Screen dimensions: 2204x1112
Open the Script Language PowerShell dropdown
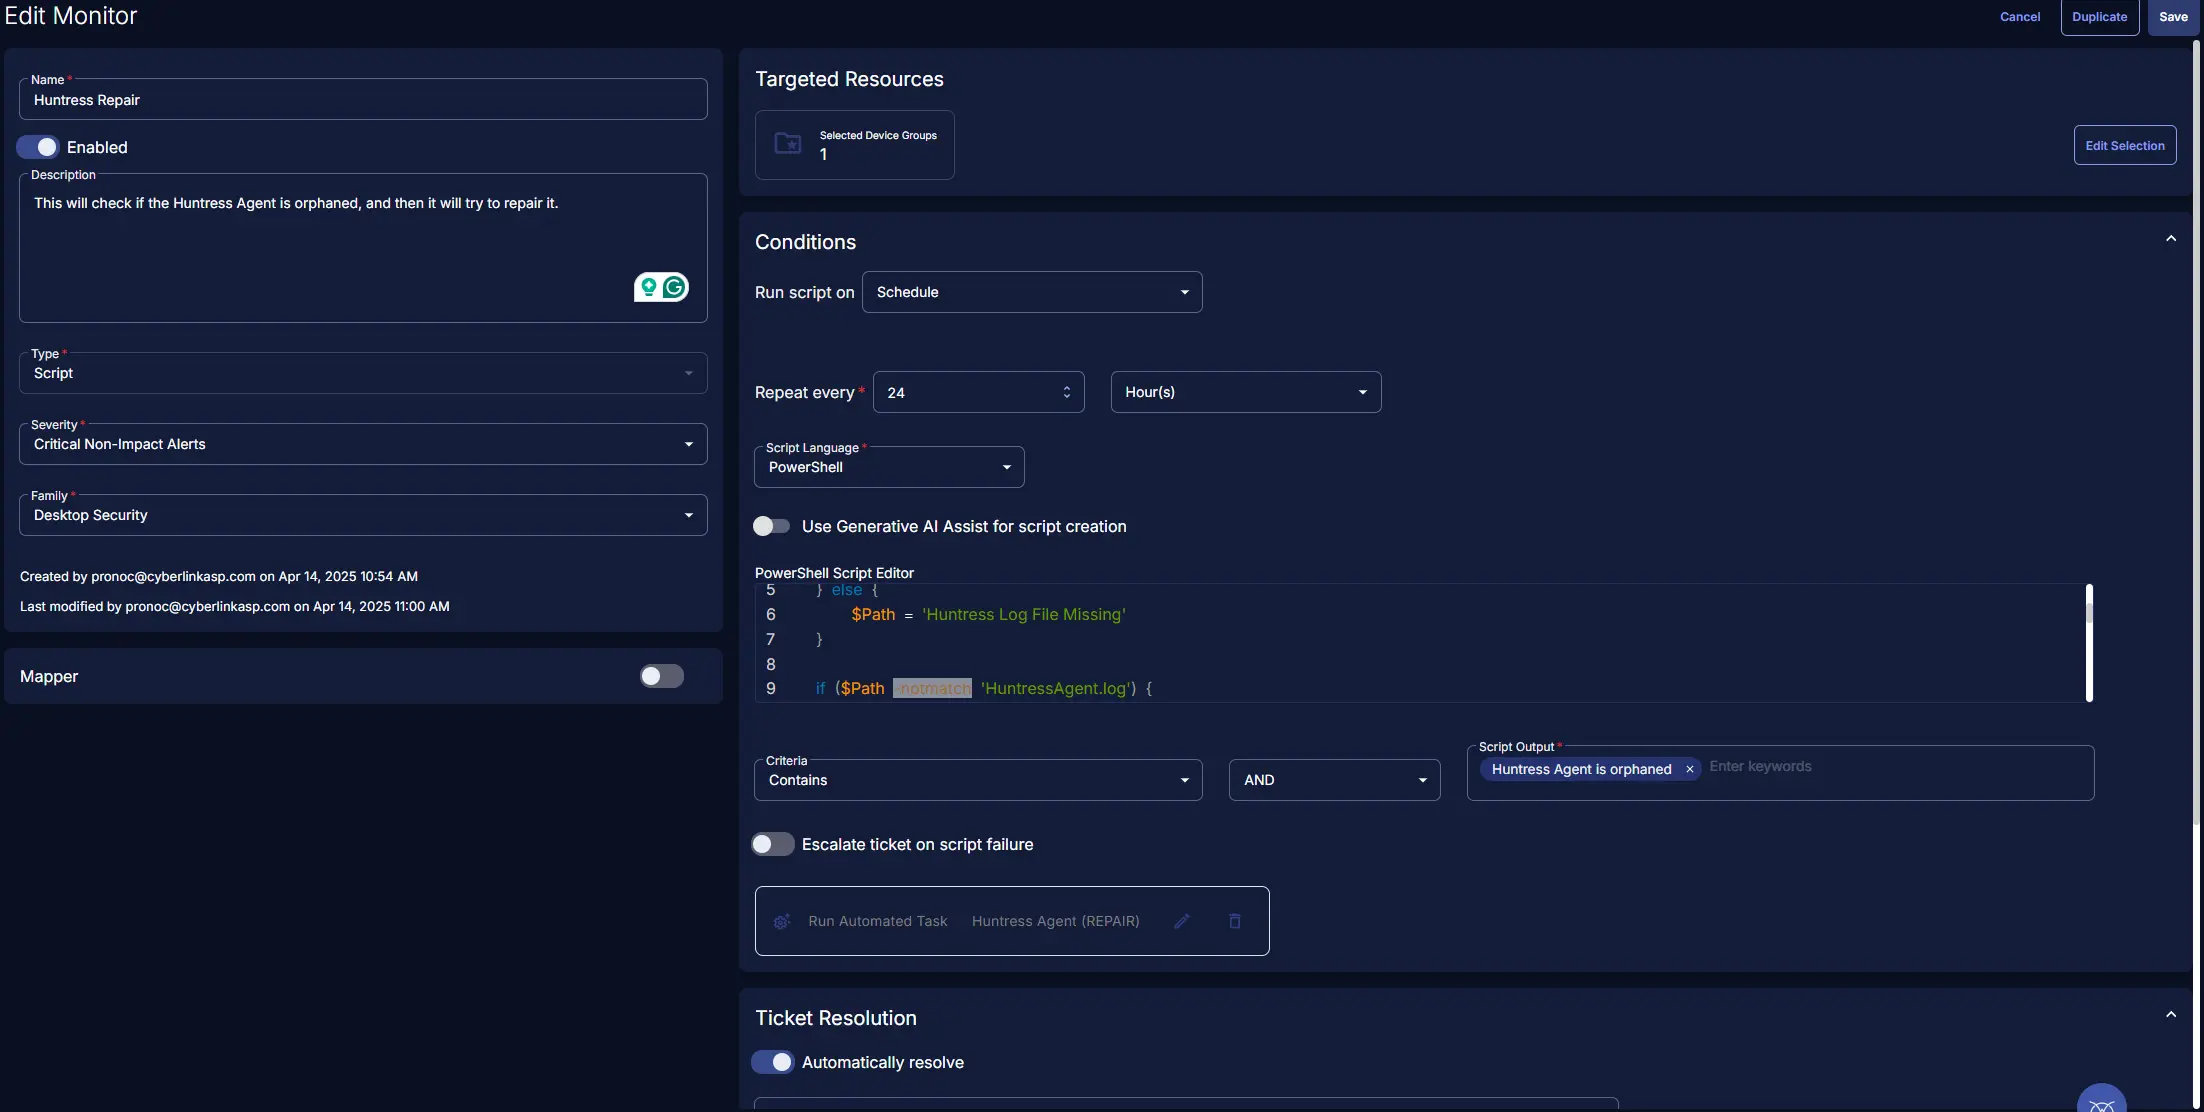(x=889, y=467)
